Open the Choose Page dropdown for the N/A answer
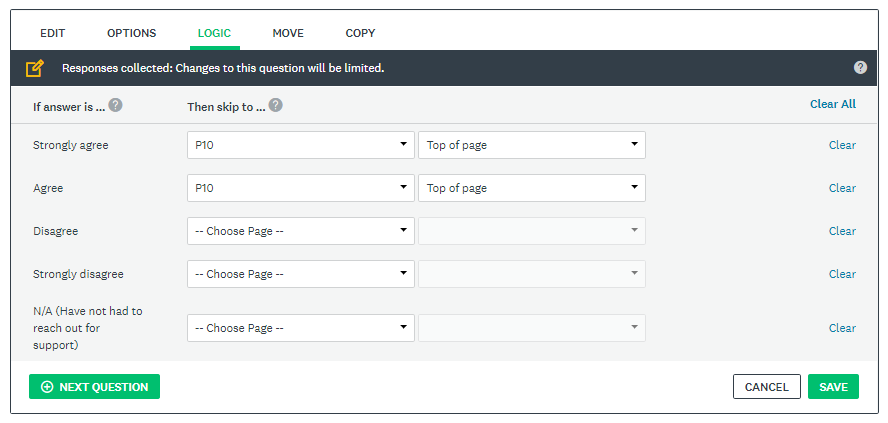 point(300,328)
